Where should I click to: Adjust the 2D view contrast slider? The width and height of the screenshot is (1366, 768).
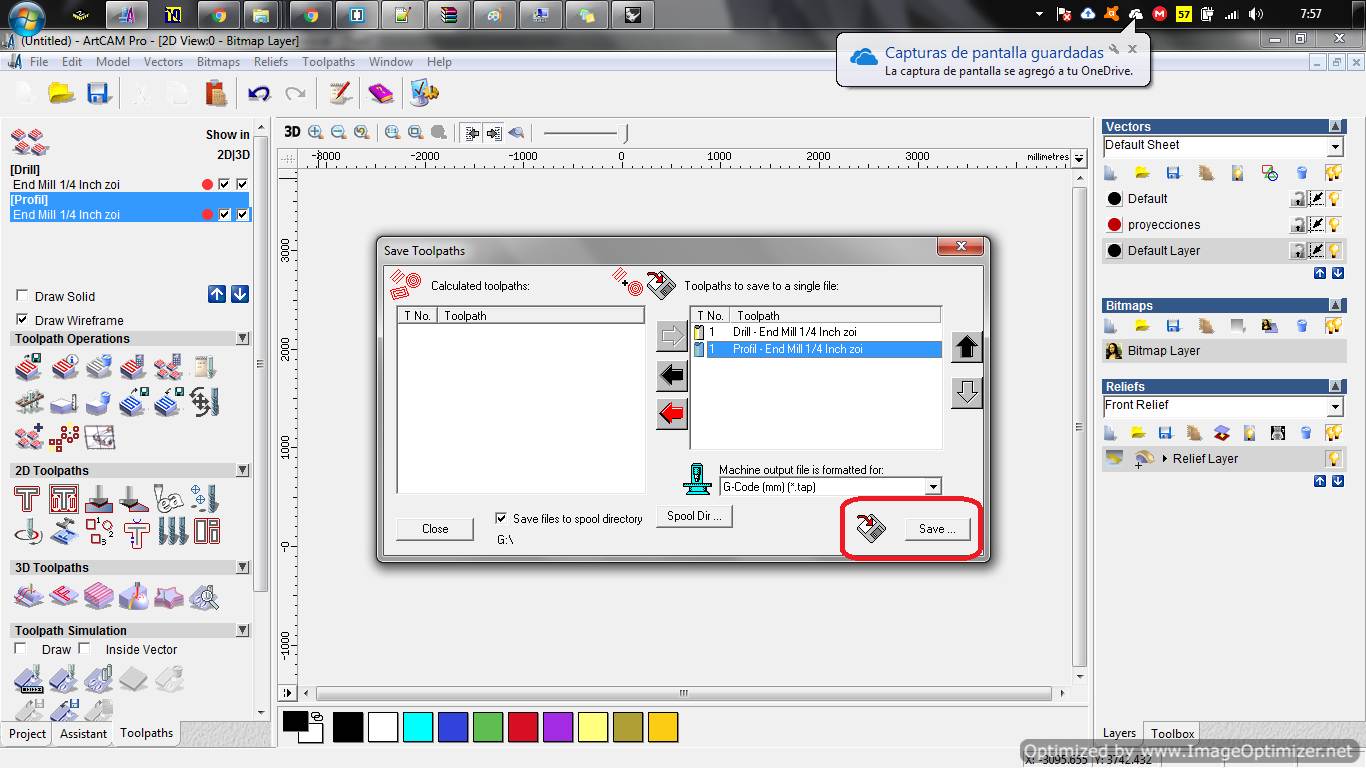tap(585, 132)
